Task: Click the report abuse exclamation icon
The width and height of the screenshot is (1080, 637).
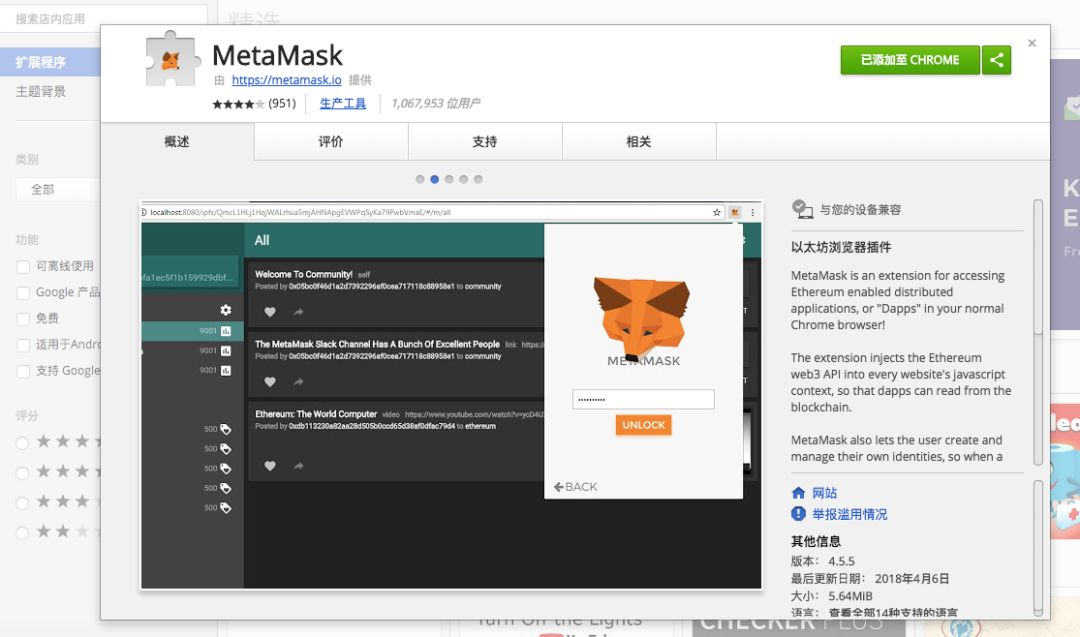Action: (x=798, y=514)
